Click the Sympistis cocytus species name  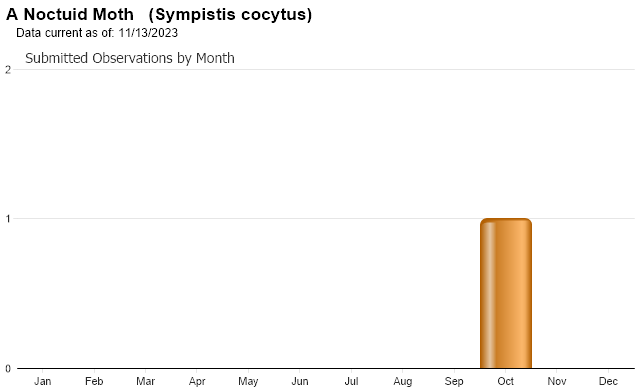[x=230, y=14]
